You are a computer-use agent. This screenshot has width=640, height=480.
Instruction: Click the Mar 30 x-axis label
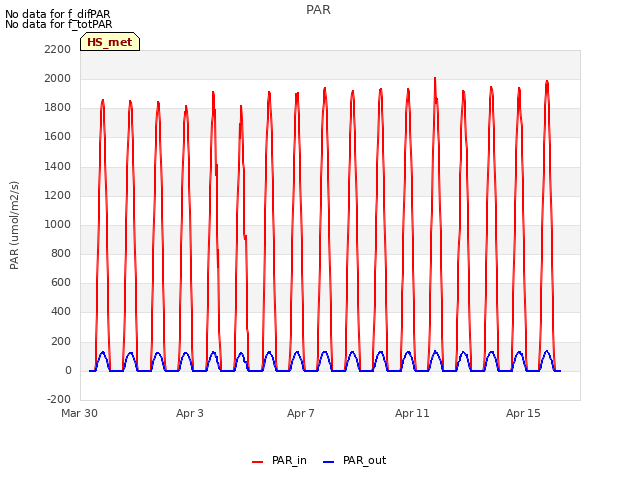pyautogui.click(x=80, y=413)
